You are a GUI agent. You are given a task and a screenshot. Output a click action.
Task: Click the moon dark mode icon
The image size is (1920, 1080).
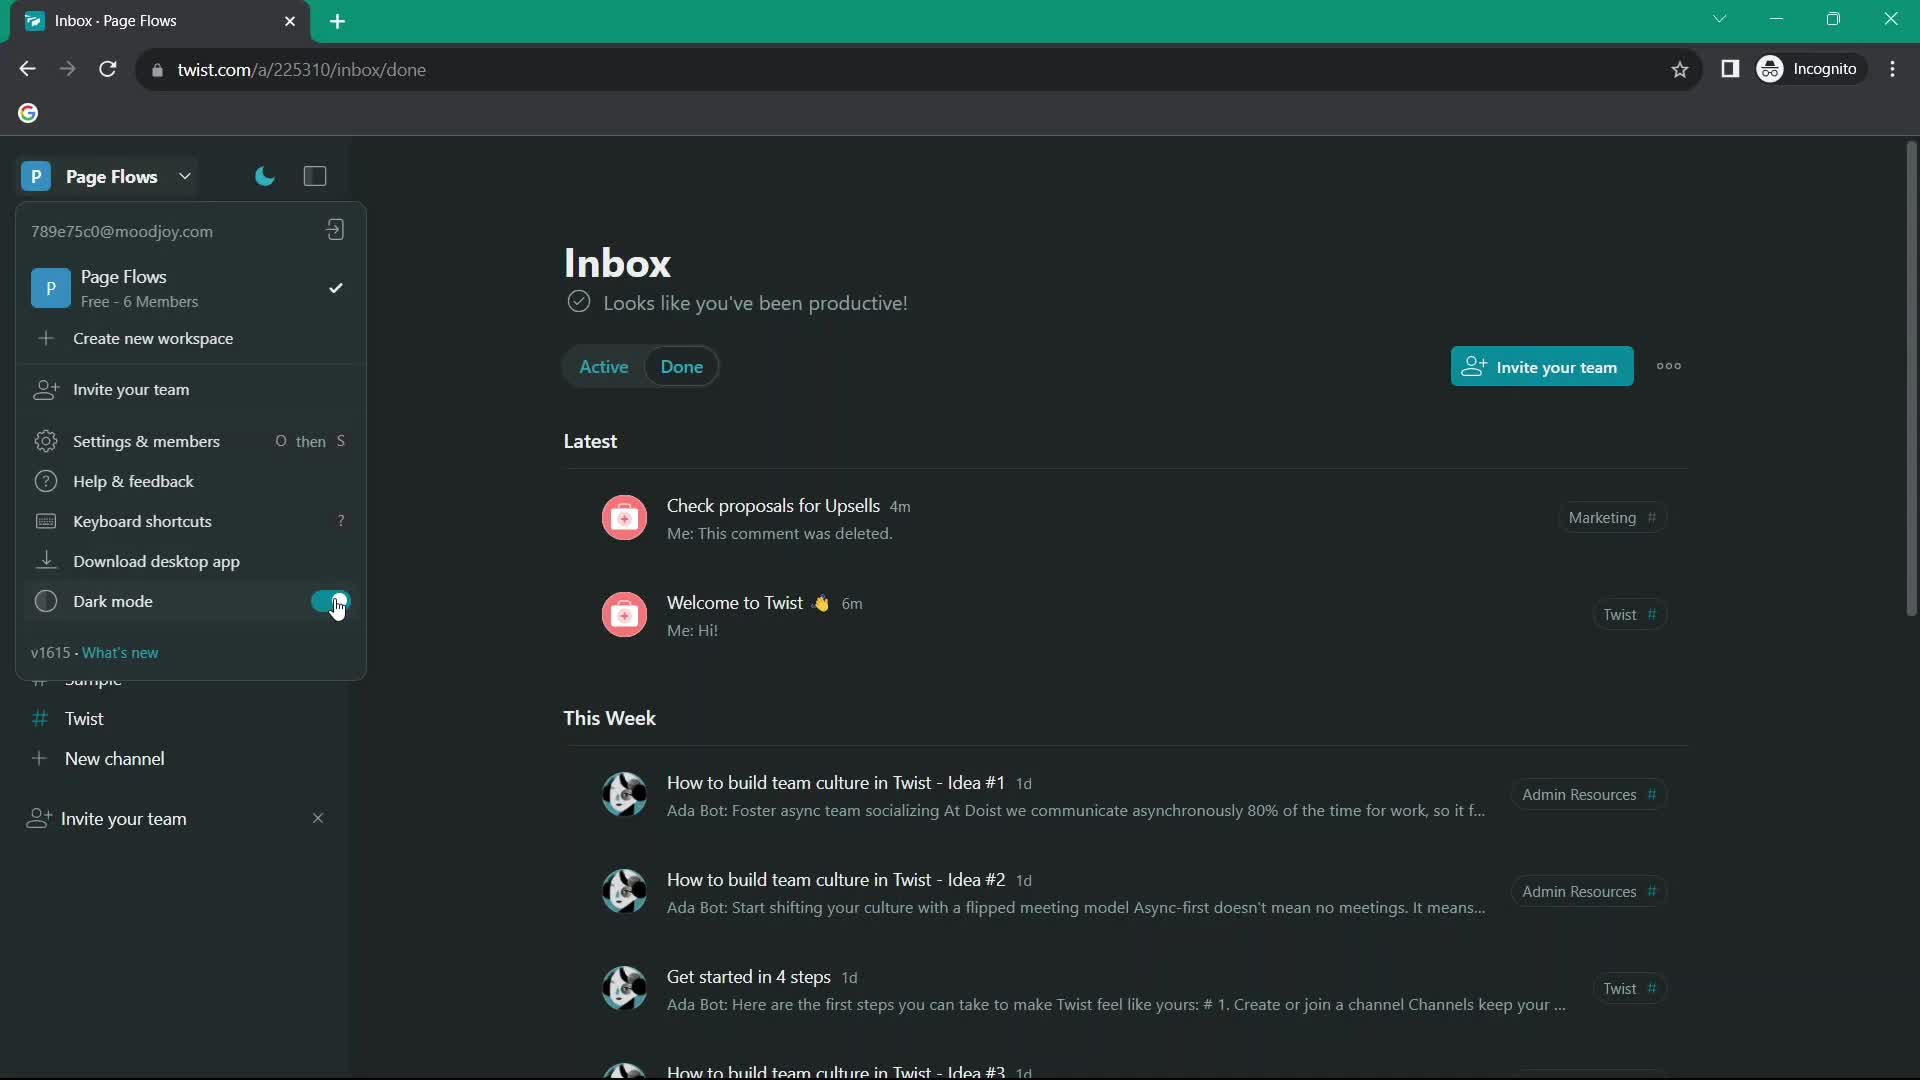point(264,175)
